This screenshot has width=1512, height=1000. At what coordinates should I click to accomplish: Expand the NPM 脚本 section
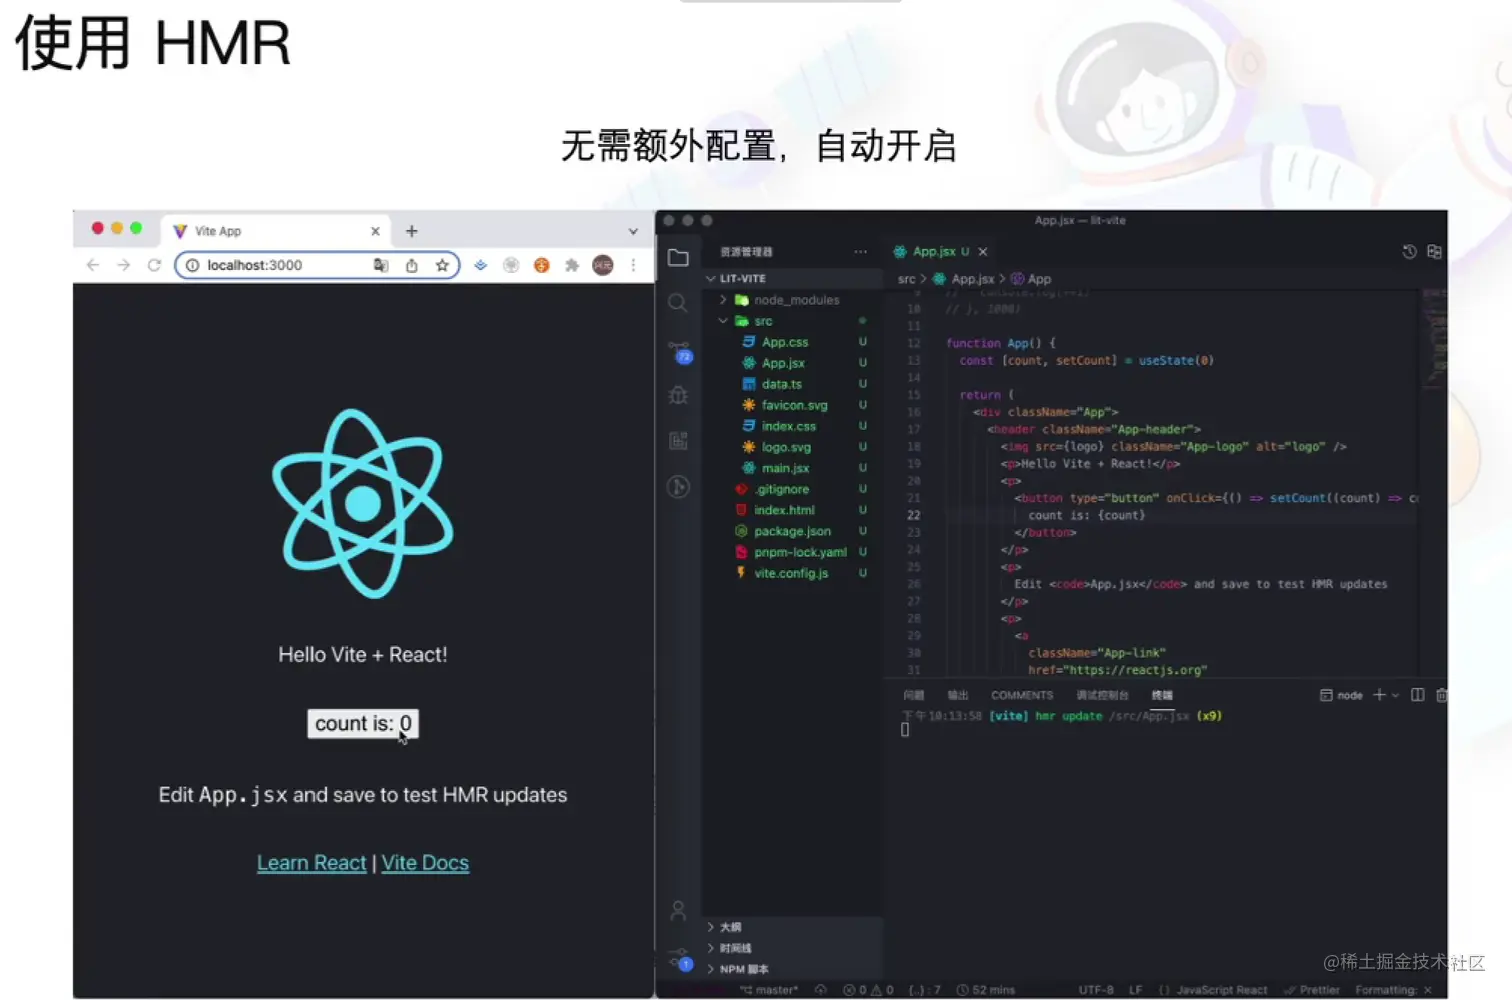(794, 969)
